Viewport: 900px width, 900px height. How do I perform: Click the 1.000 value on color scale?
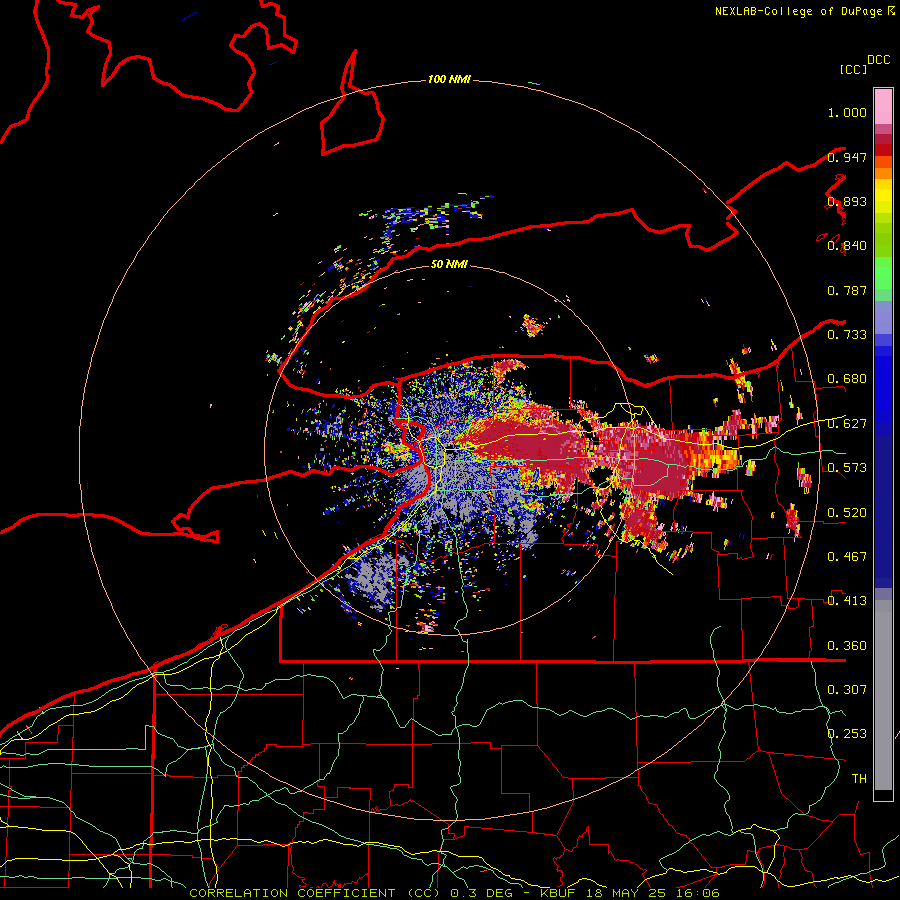click(x=847, y=112)
